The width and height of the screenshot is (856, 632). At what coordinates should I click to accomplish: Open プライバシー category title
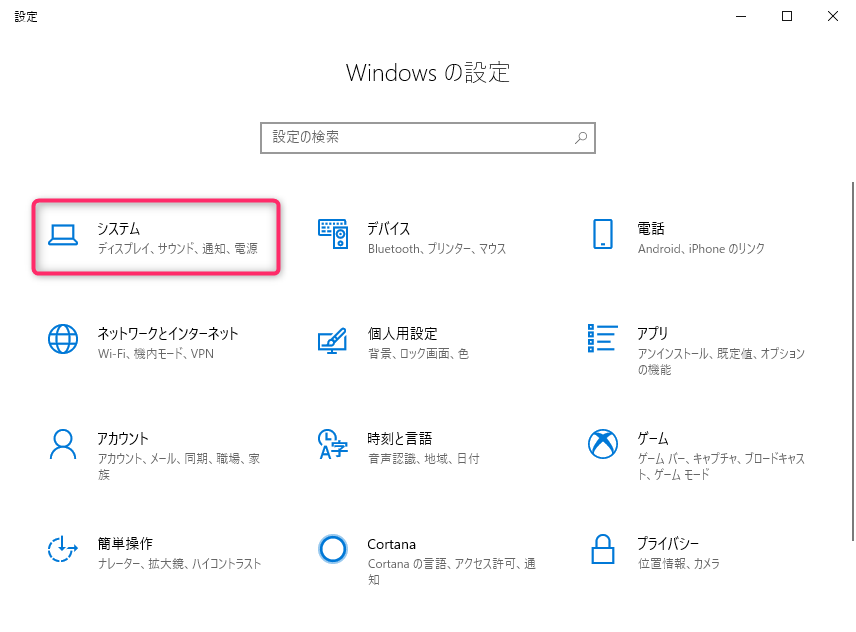tap(668, 544)
